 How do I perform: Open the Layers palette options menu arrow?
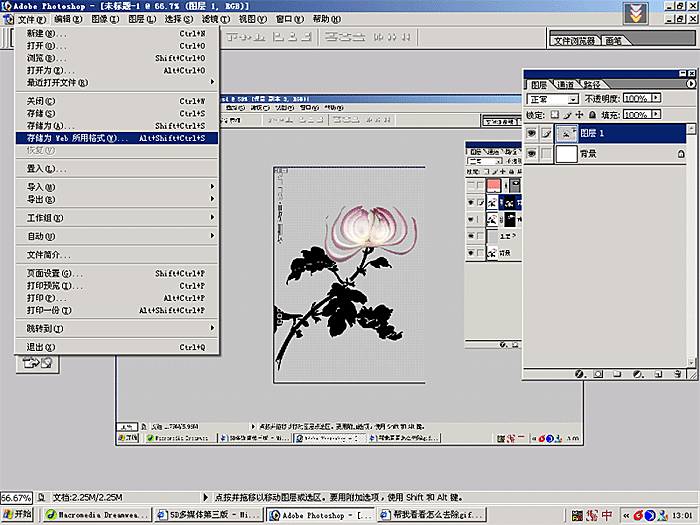[x=691, y=83]
